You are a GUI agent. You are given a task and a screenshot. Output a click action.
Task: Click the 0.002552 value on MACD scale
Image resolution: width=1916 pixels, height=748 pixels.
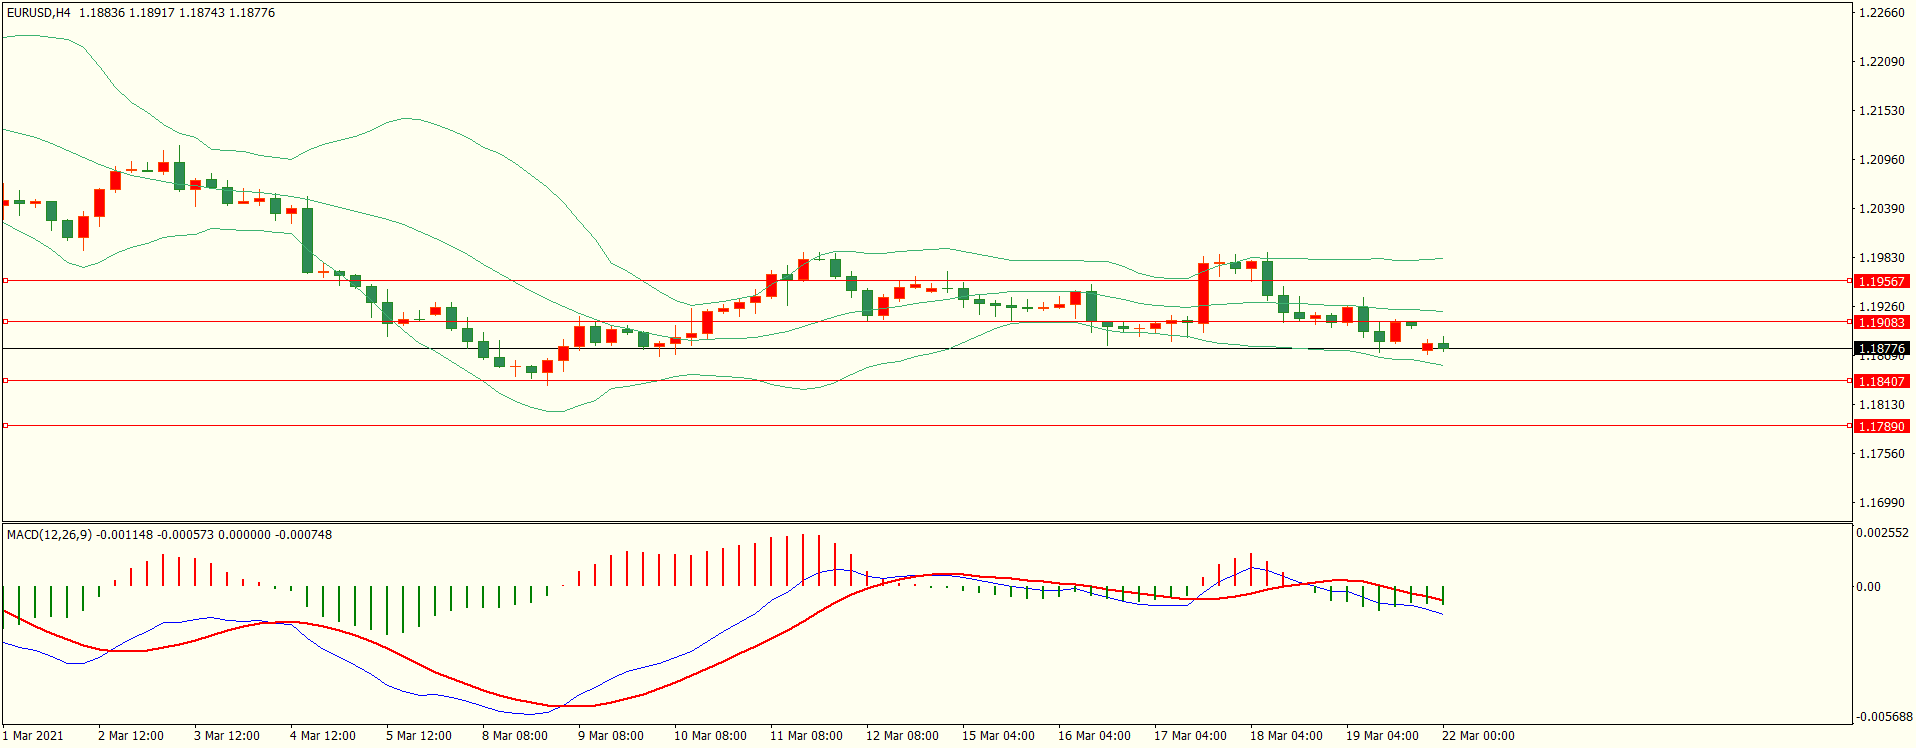[x=1882, y=533]
